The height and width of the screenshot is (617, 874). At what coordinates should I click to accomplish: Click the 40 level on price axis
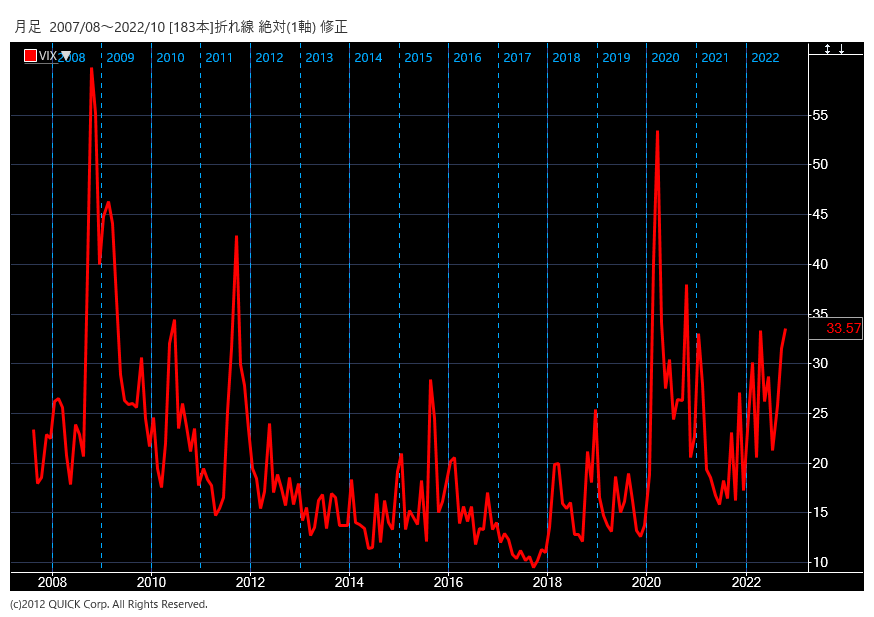click(820, 264)
